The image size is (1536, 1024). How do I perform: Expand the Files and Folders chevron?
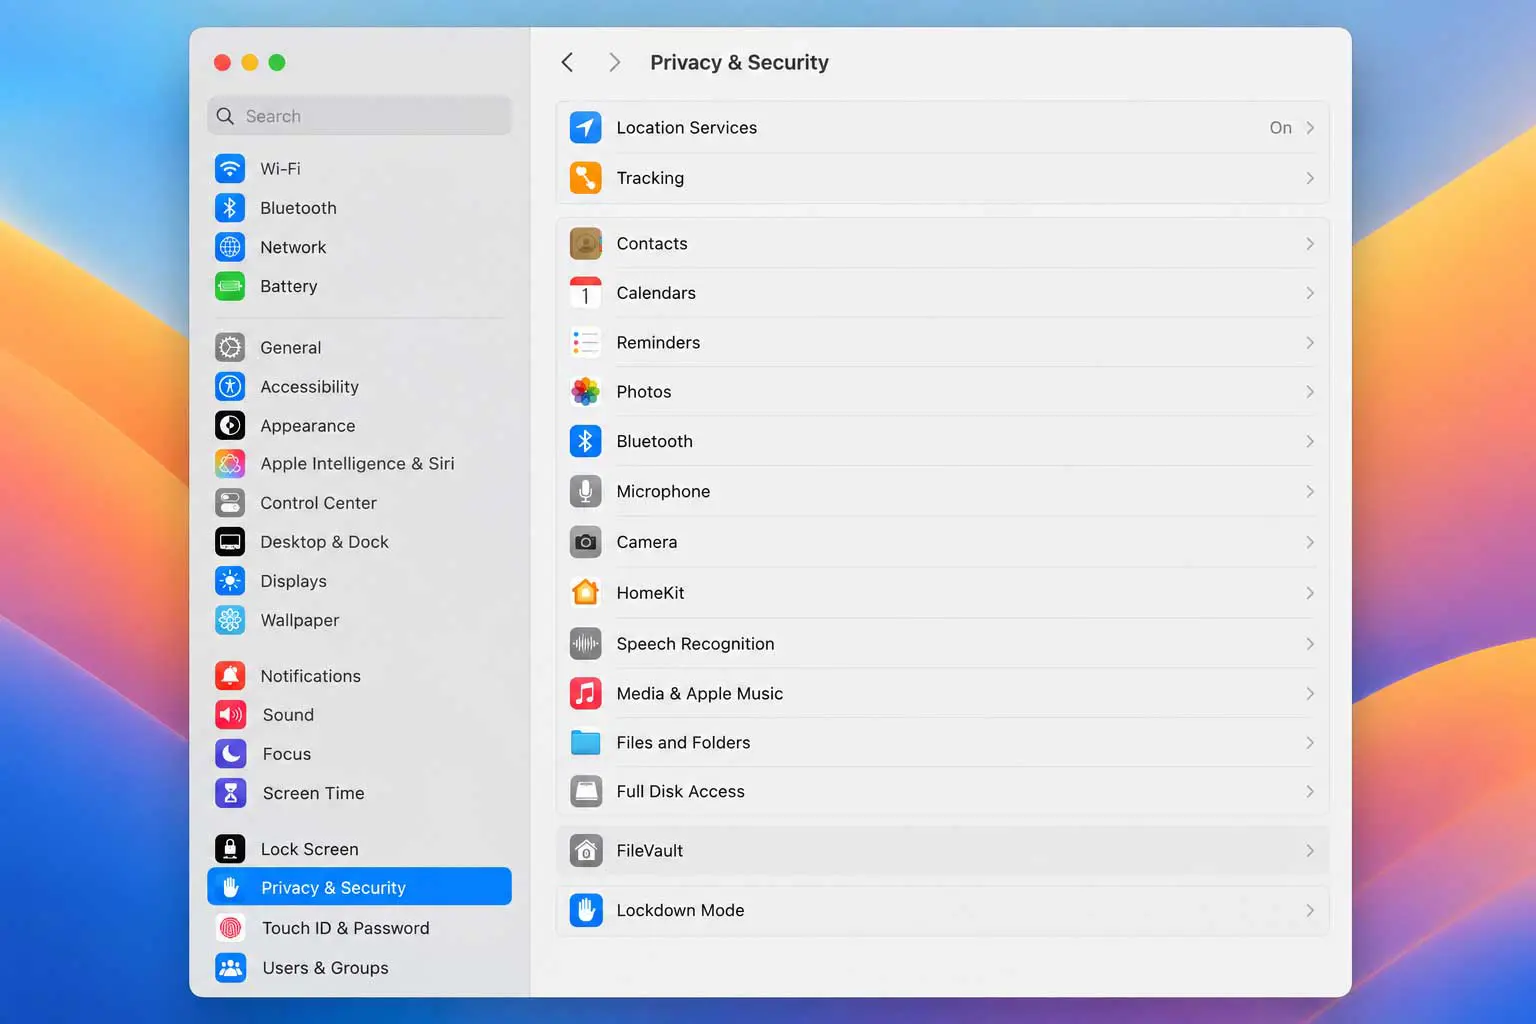pyautogui.click(x=1310, y=742)
